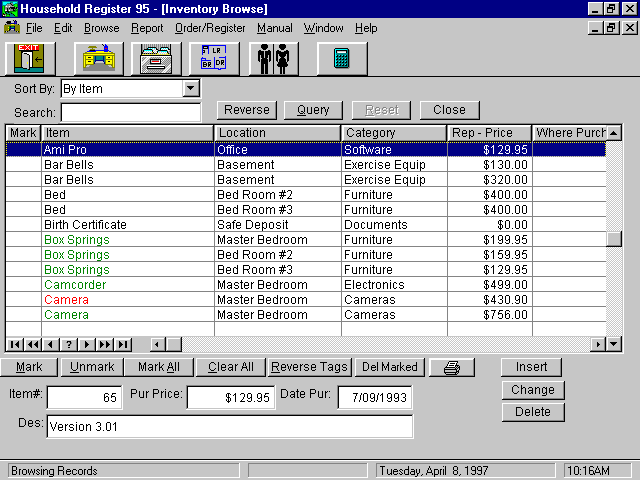Click the question mark locate button
This screenshot has height=480, width=640.
pos(68,344)
